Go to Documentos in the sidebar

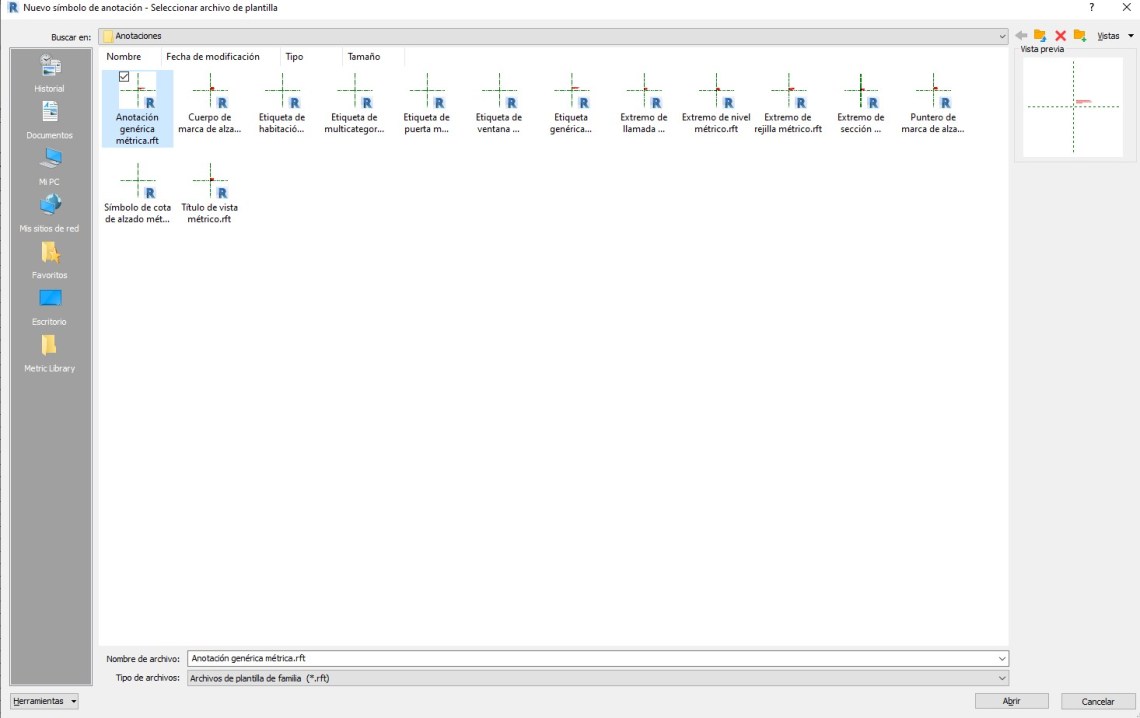click(50, 120)
